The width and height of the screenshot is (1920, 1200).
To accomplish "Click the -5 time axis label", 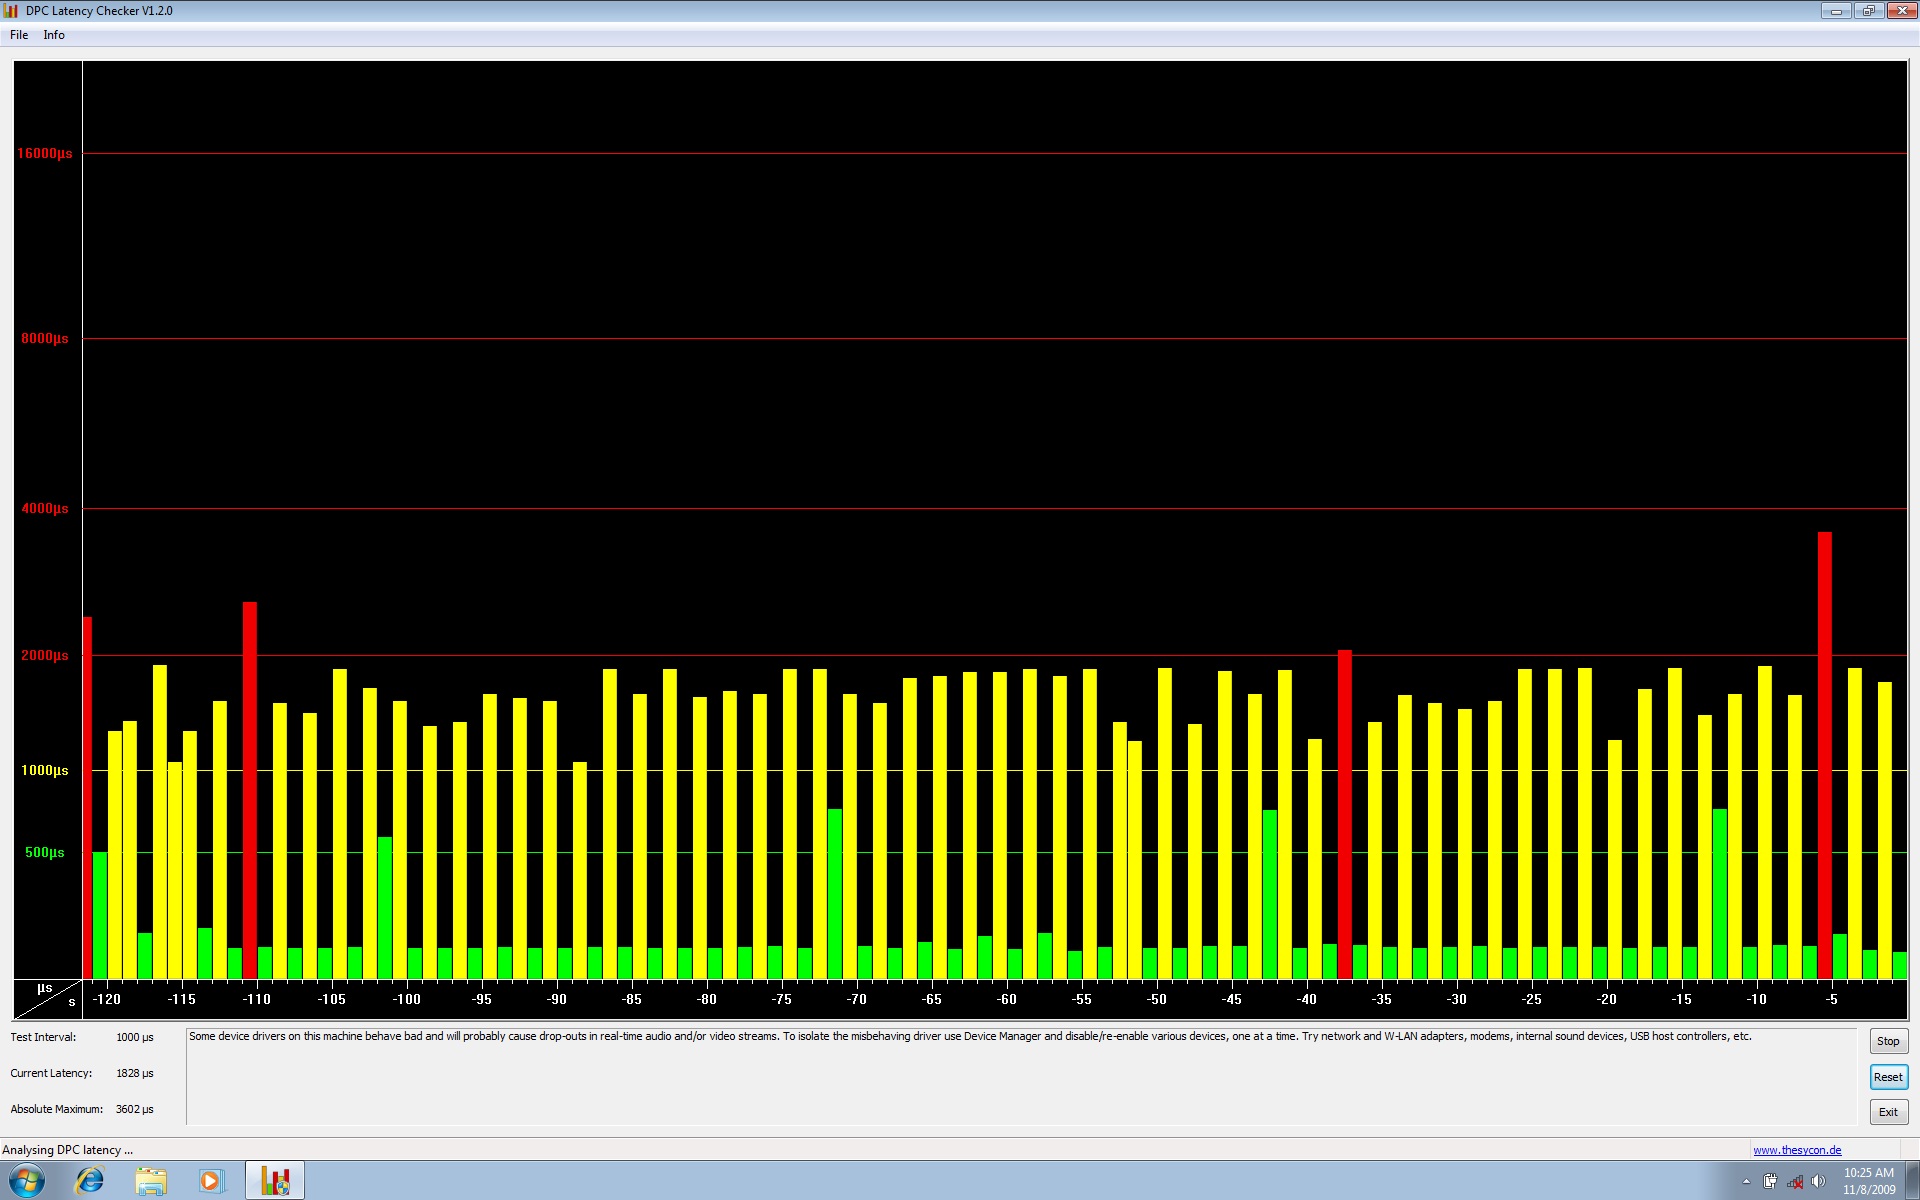I will click(x=1831, y=999).
